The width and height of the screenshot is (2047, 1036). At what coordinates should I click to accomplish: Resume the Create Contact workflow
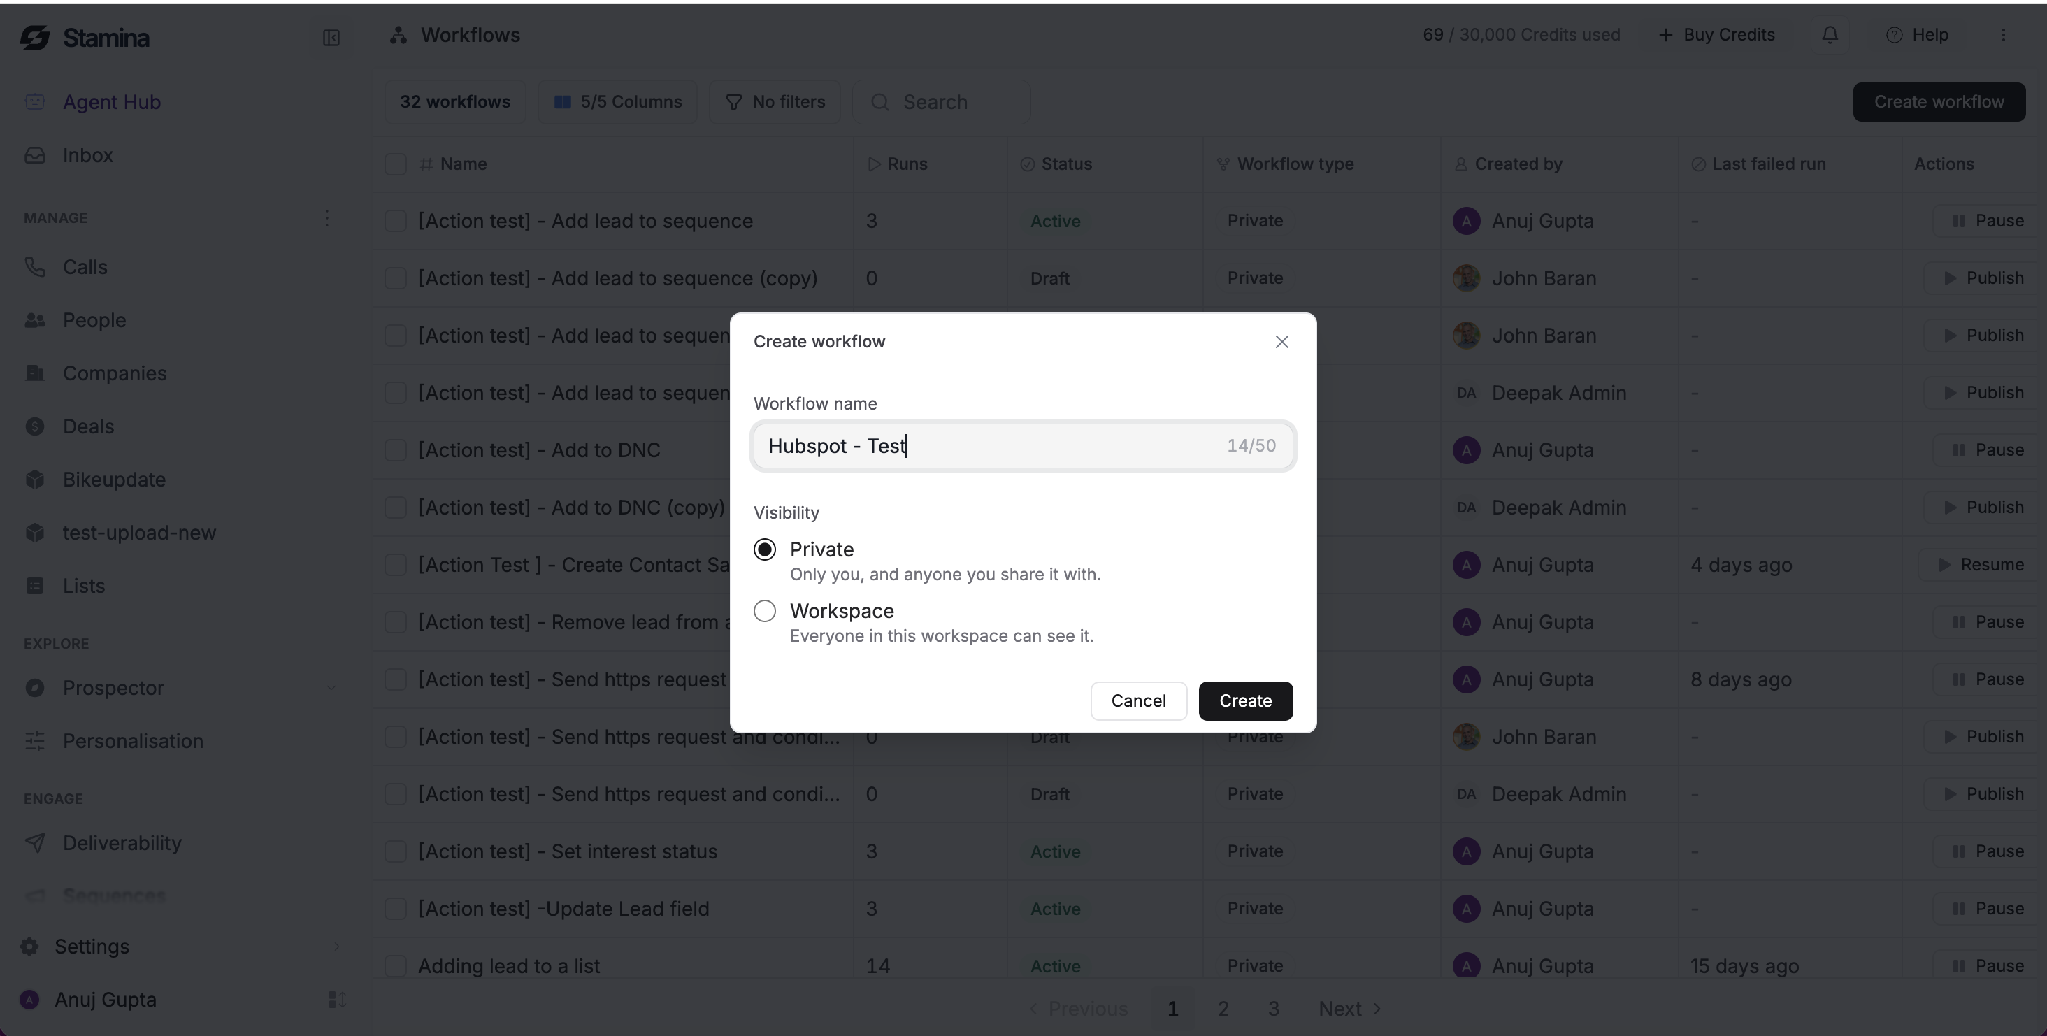point(1981,565)
